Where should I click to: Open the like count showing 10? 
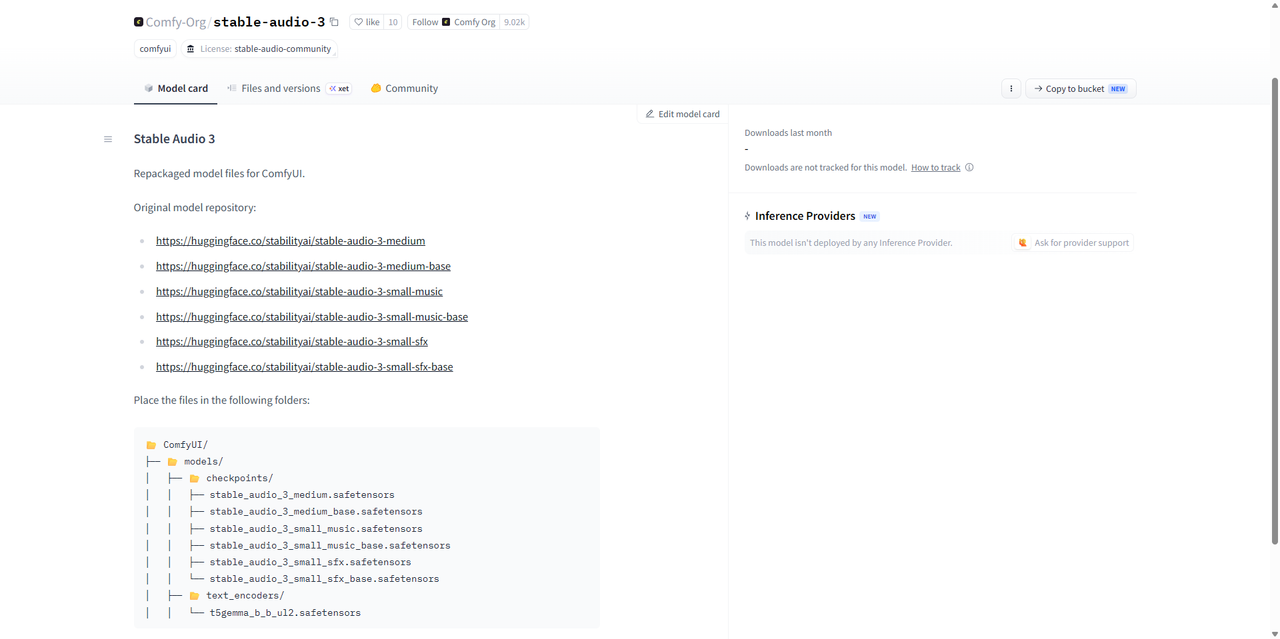(x=393, y=22)
